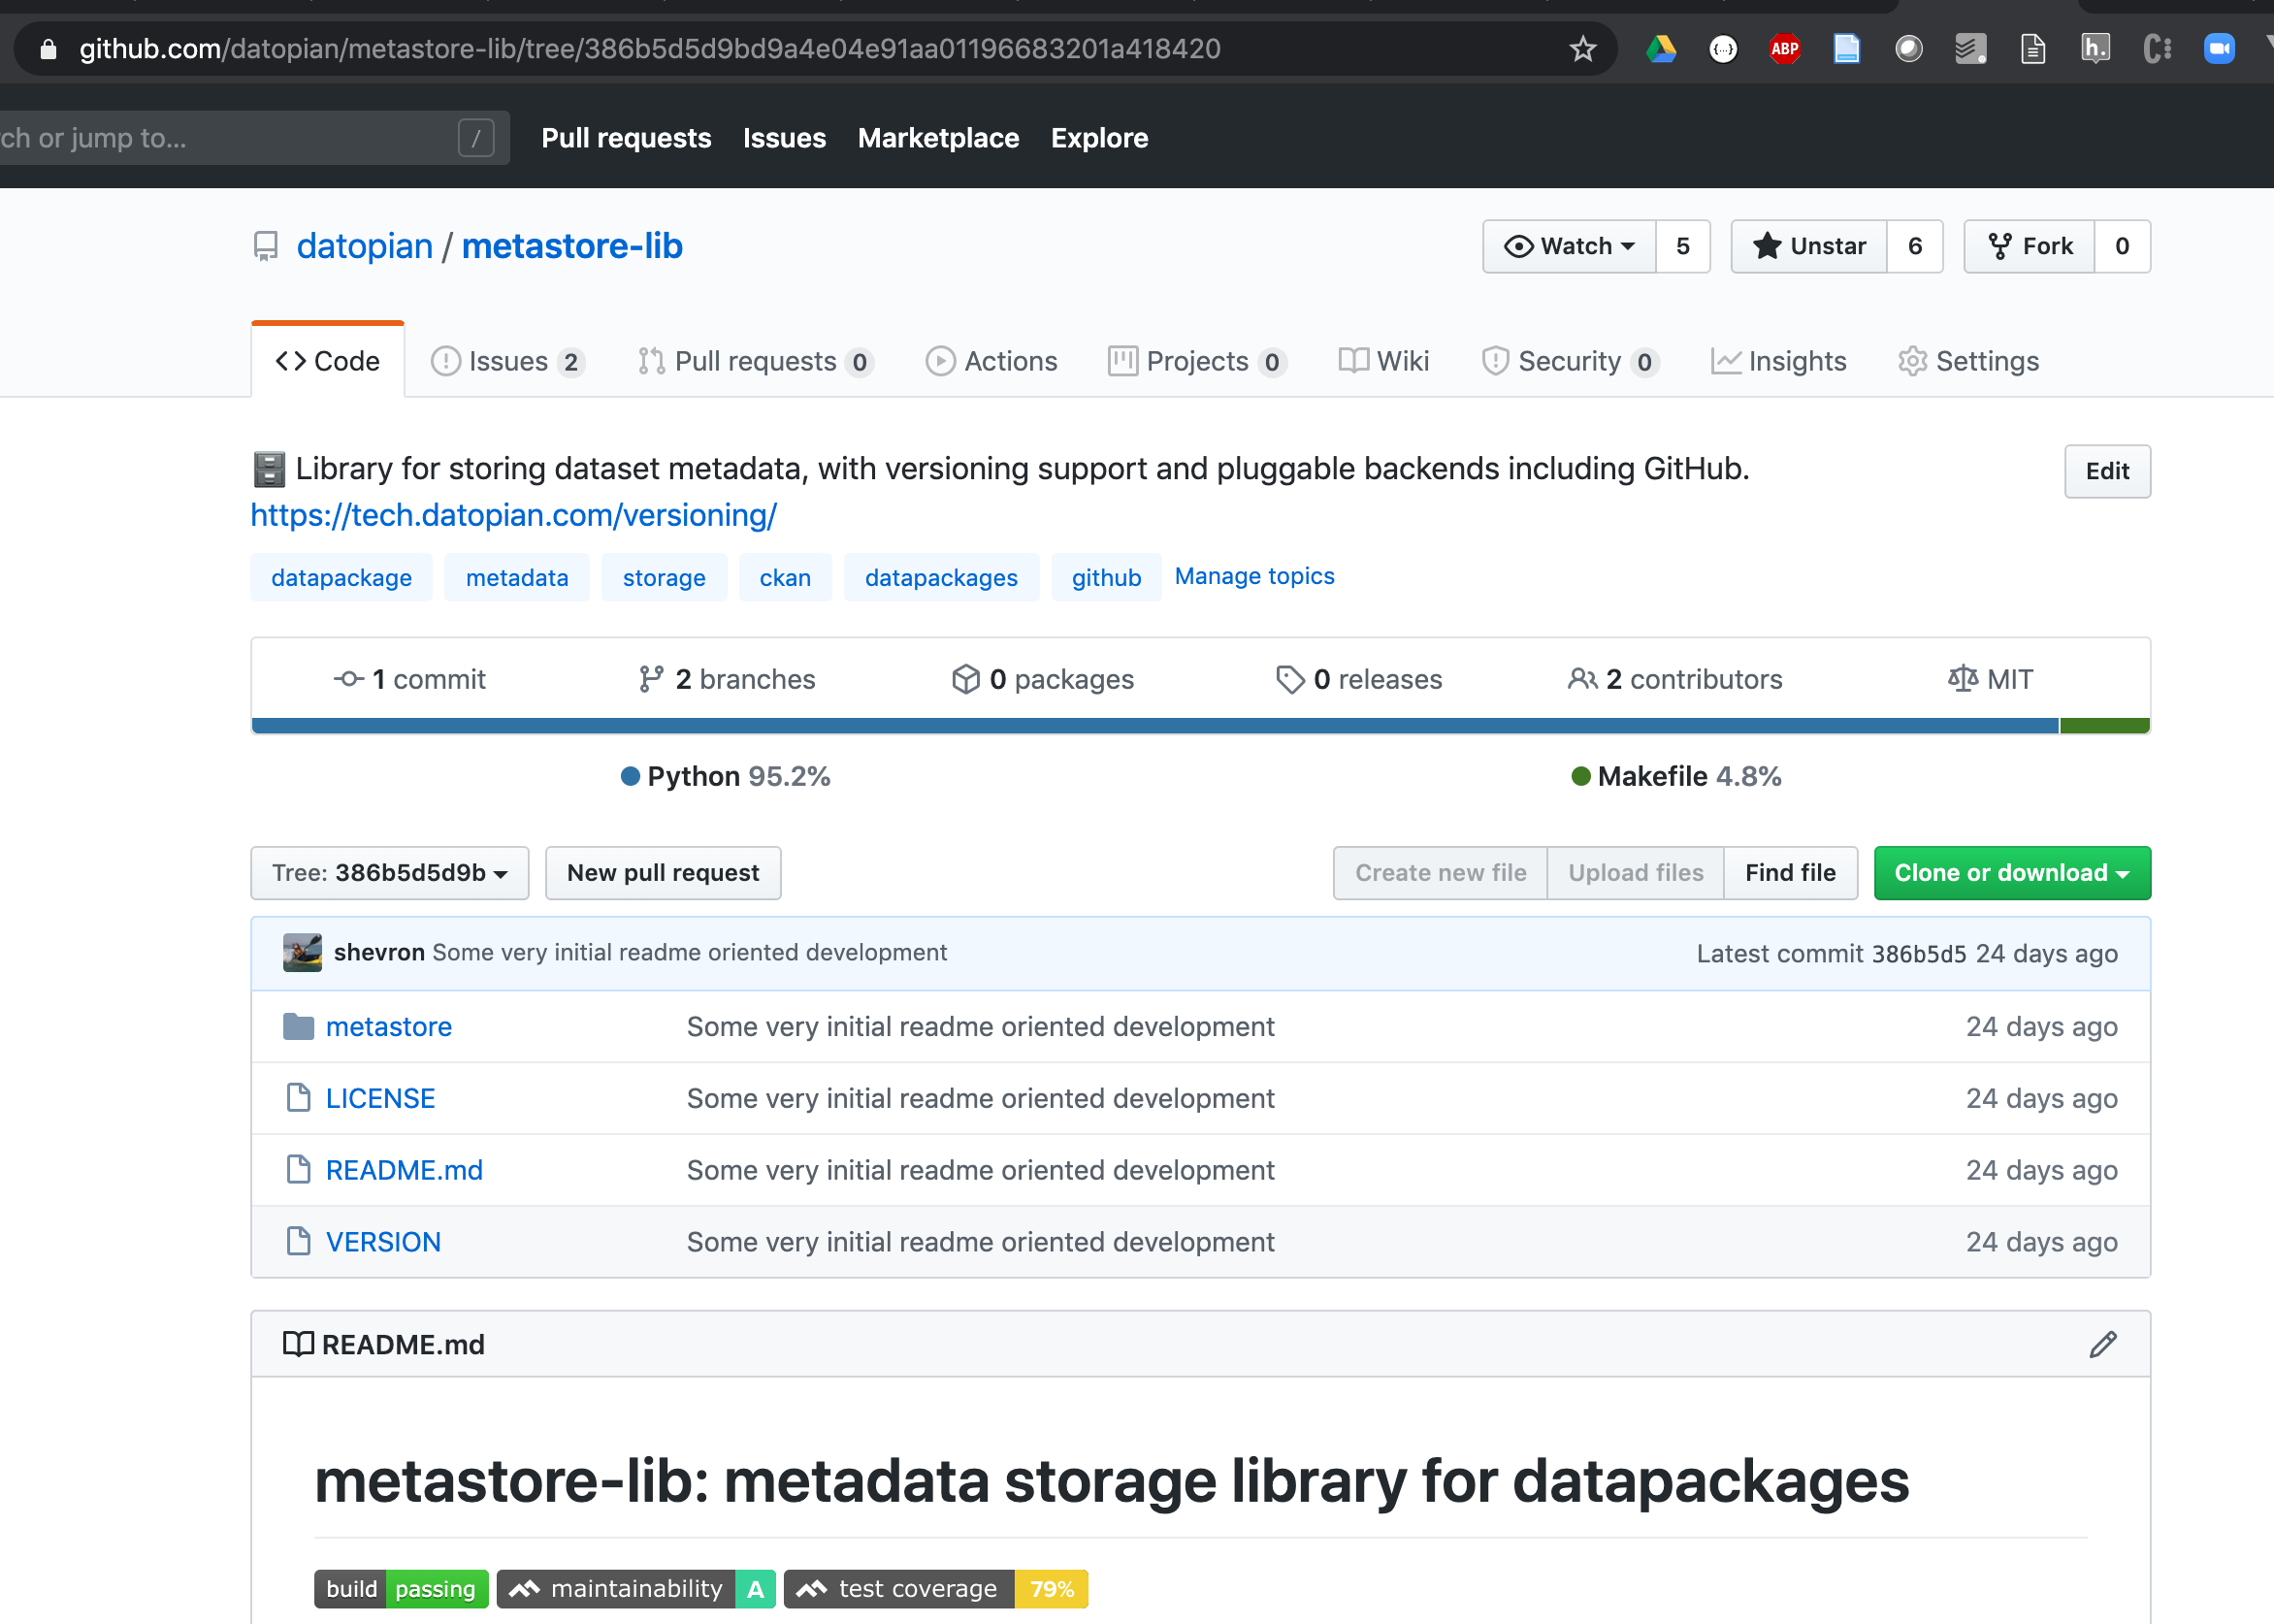Open the Watch notifications dropdown
This screenshot has height=1624, width=2274.
point(1569,246)
